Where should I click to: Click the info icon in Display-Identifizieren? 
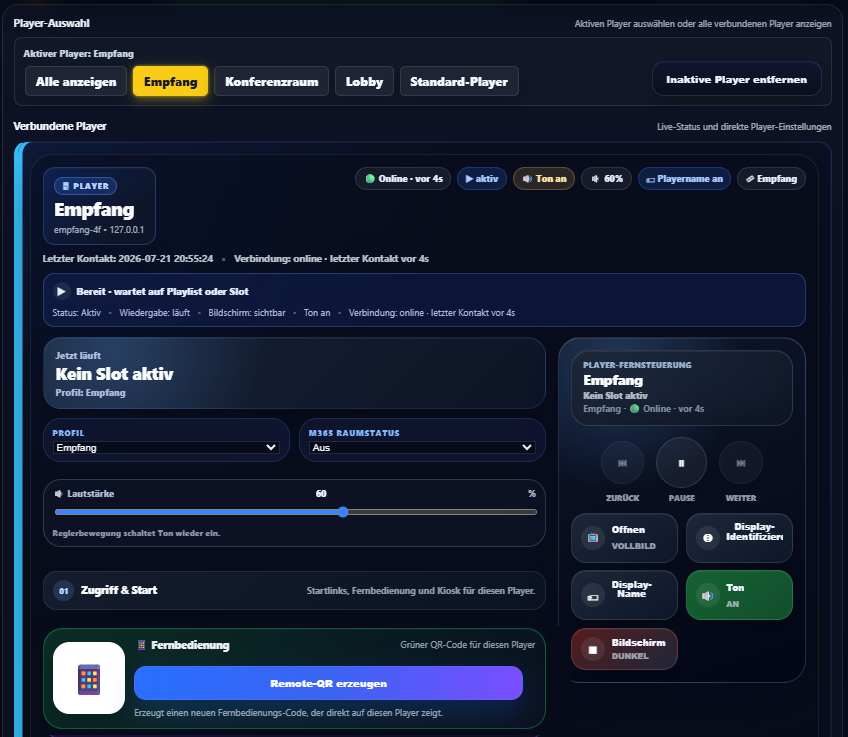pos(707,538)
